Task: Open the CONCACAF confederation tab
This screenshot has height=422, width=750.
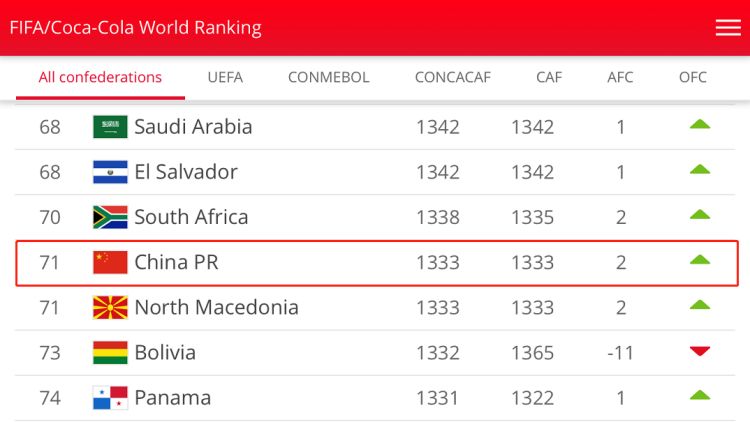Action: point(453,77)
